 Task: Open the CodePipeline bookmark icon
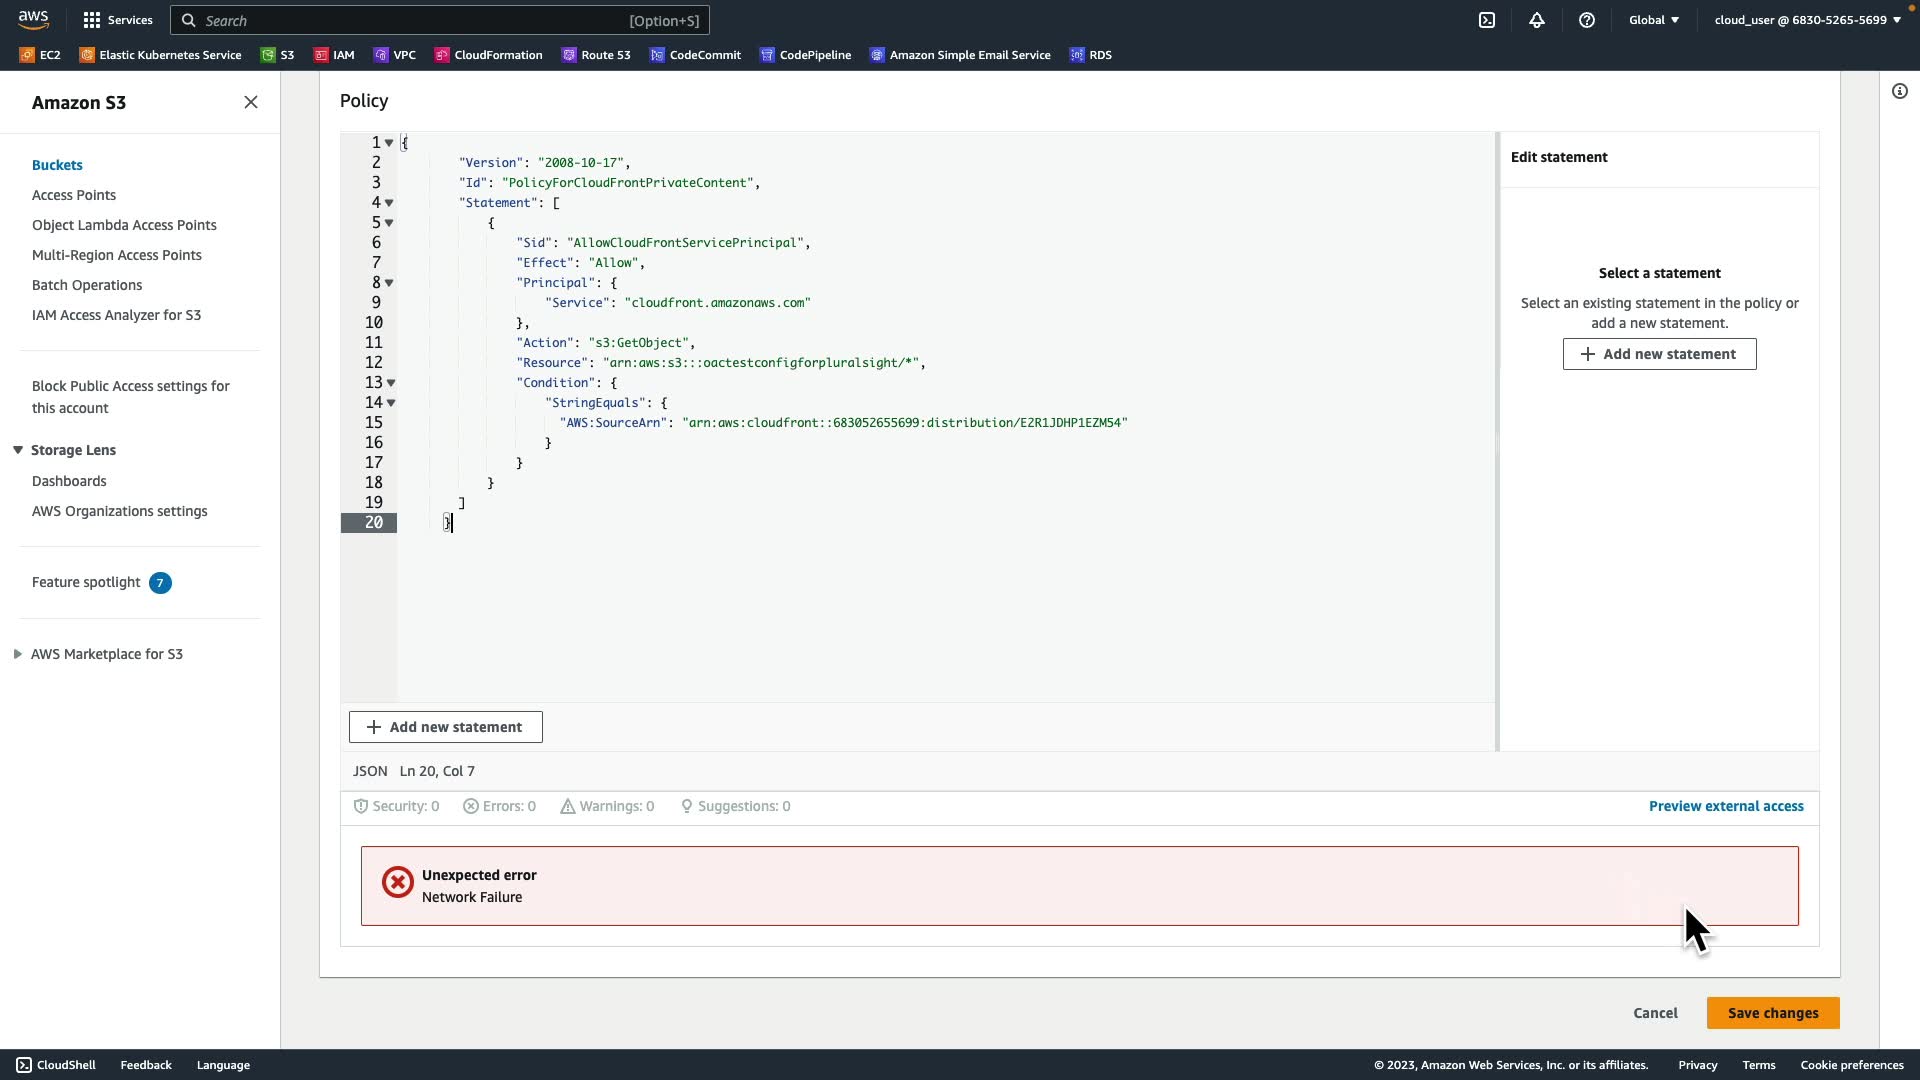click(767, 55)
